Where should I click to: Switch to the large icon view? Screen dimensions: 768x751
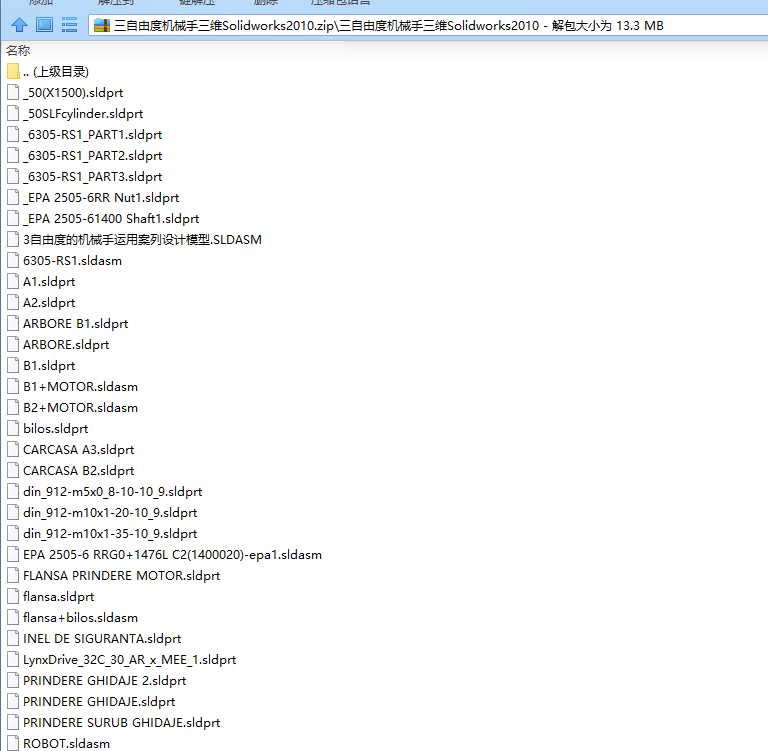(45, 24)
